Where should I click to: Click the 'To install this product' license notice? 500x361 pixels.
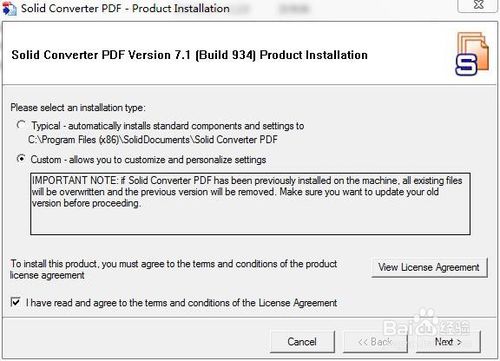[x=173, y=269]
